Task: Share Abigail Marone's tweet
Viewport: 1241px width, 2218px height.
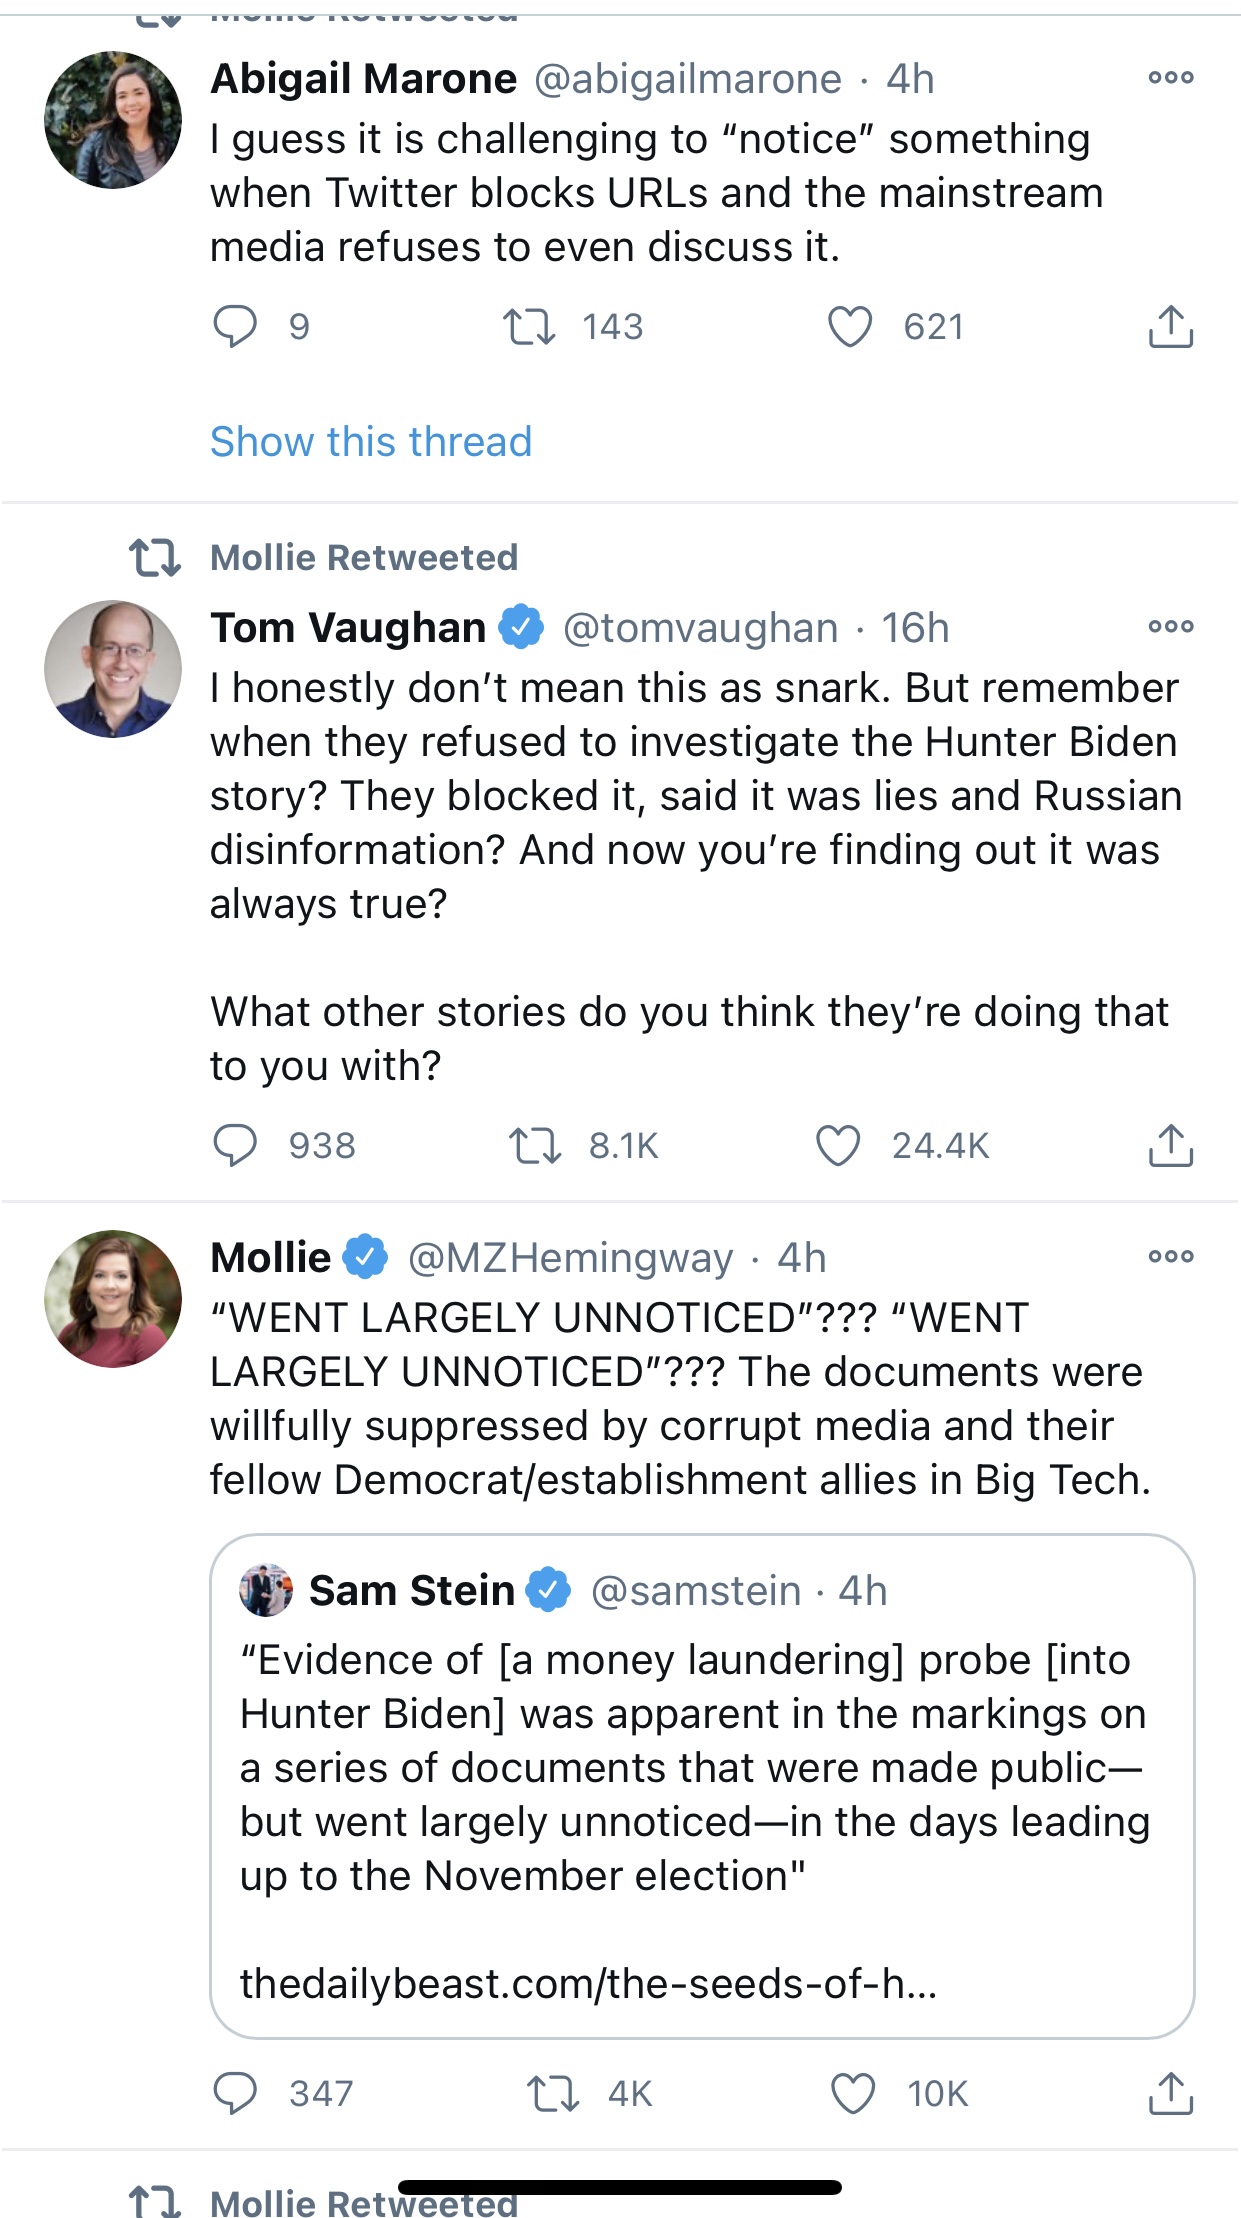Action: (x=1170, y=327)
